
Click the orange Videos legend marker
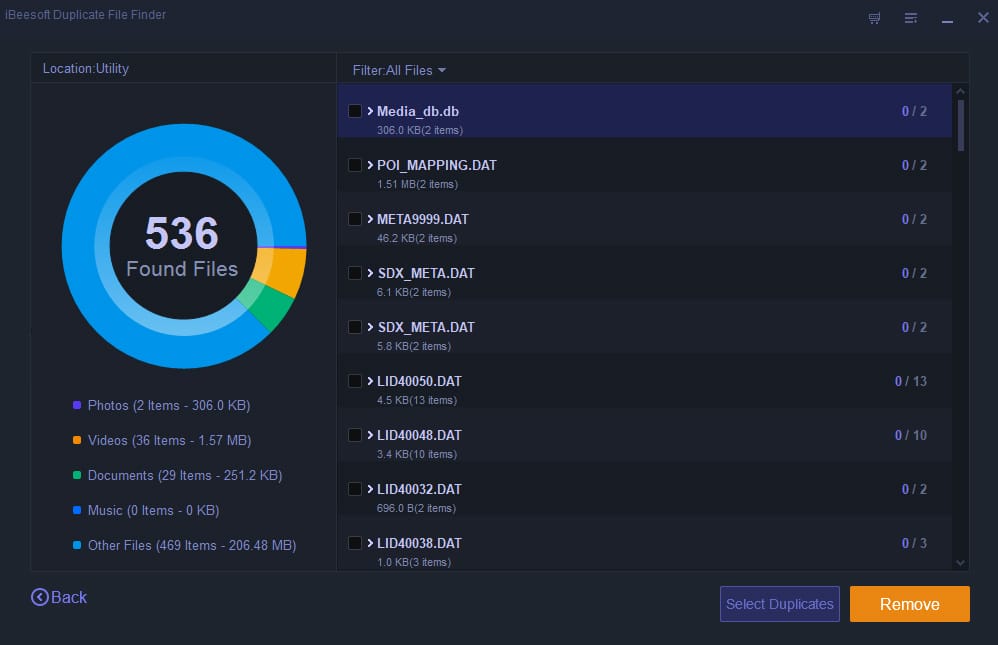(x=77, y=440)
